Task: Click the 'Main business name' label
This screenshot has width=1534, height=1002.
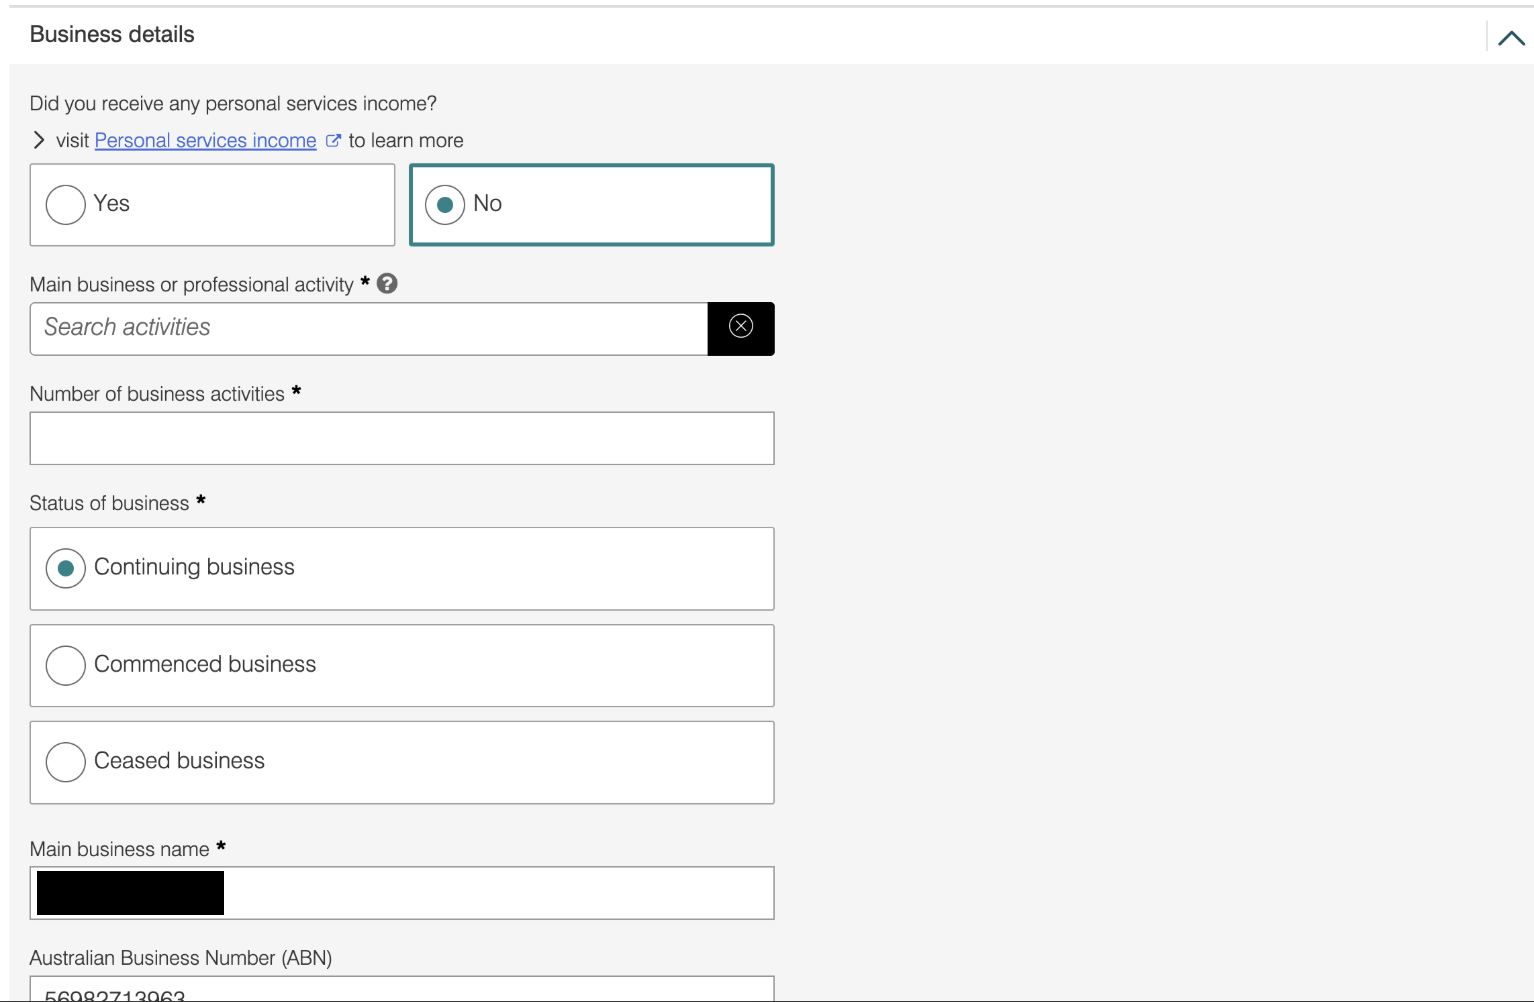Action: pos(120,849)
